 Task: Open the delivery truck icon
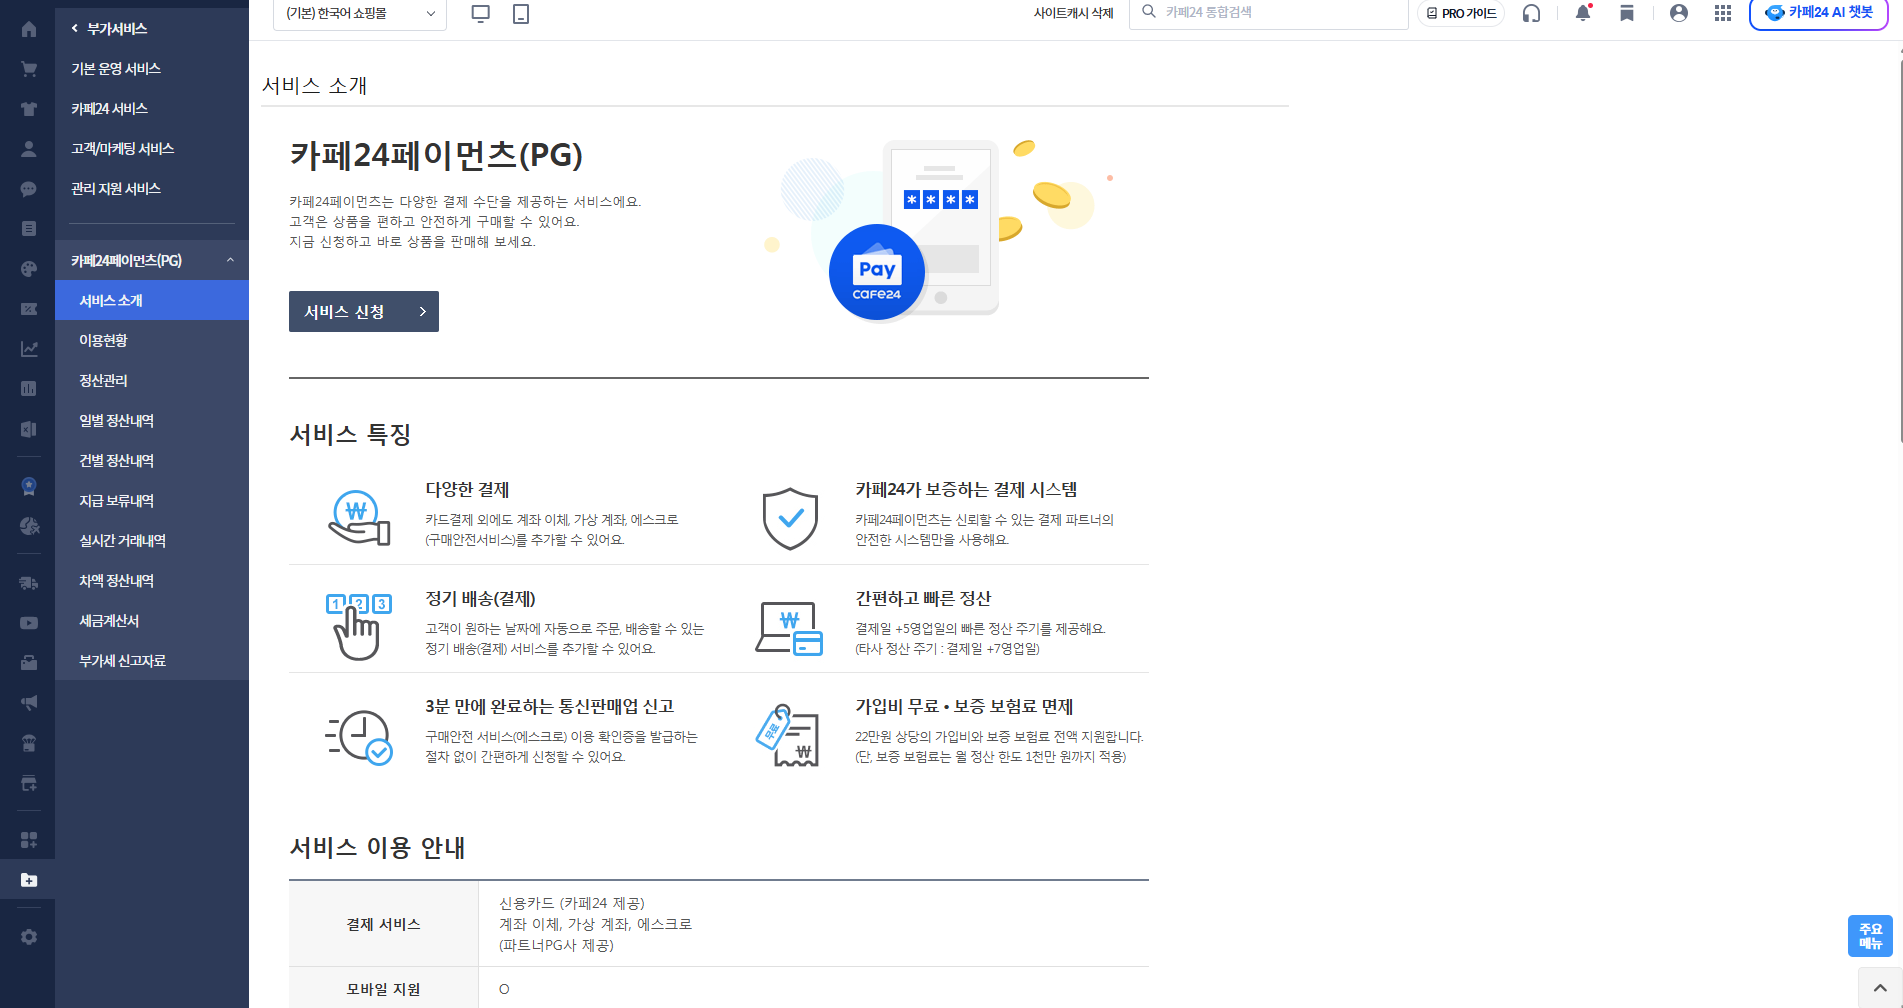tap(28, 583)
